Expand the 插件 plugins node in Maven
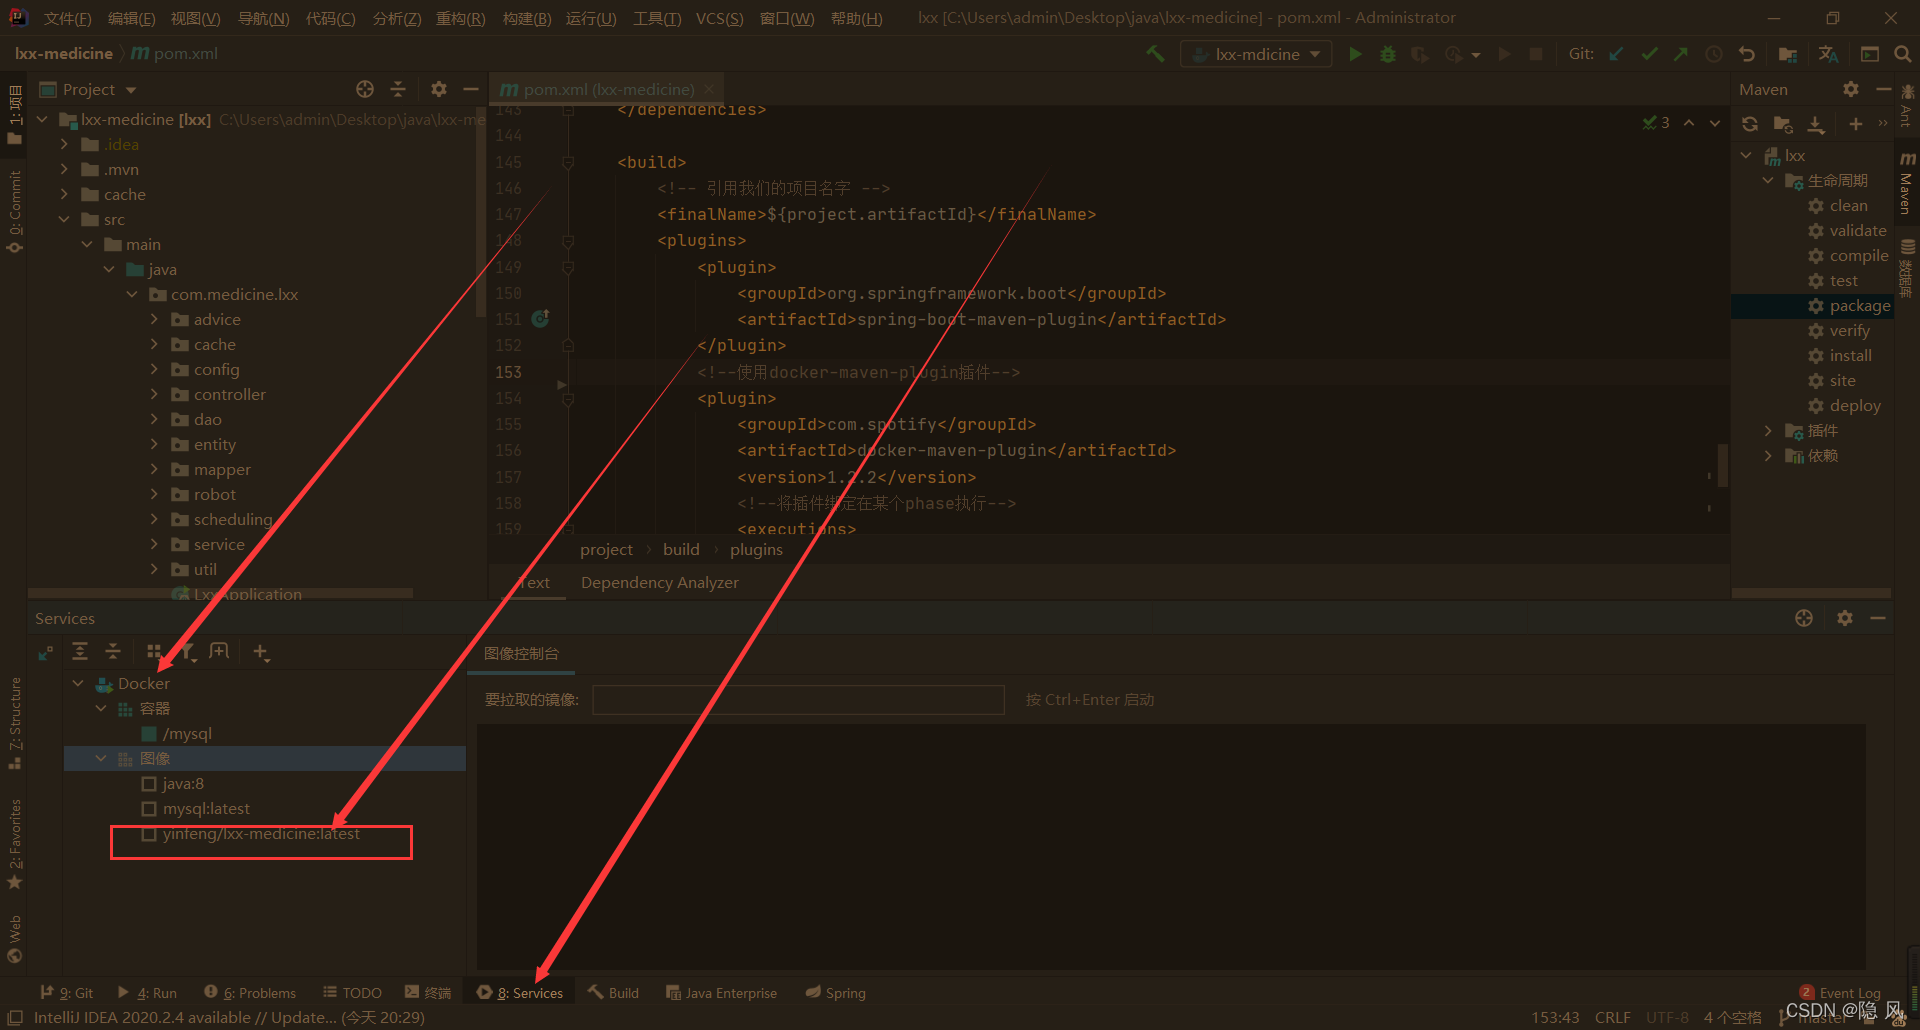This screenshot has width=1920, height=1030. 1768,430
